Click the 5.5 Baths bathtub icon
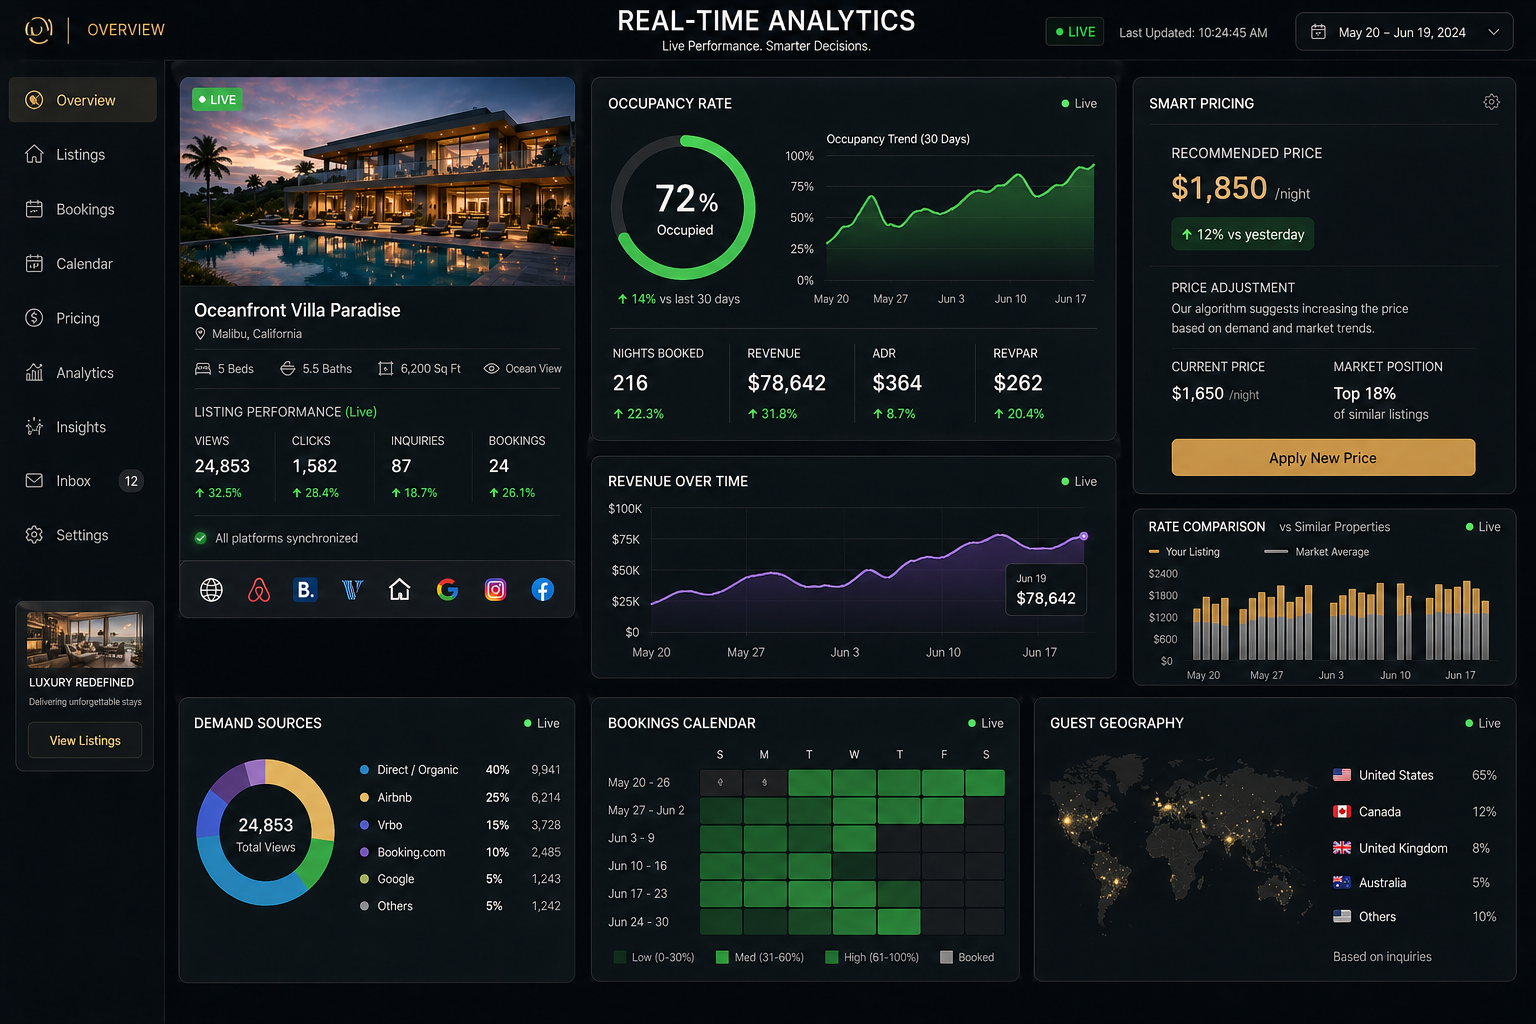 (287, 369)
